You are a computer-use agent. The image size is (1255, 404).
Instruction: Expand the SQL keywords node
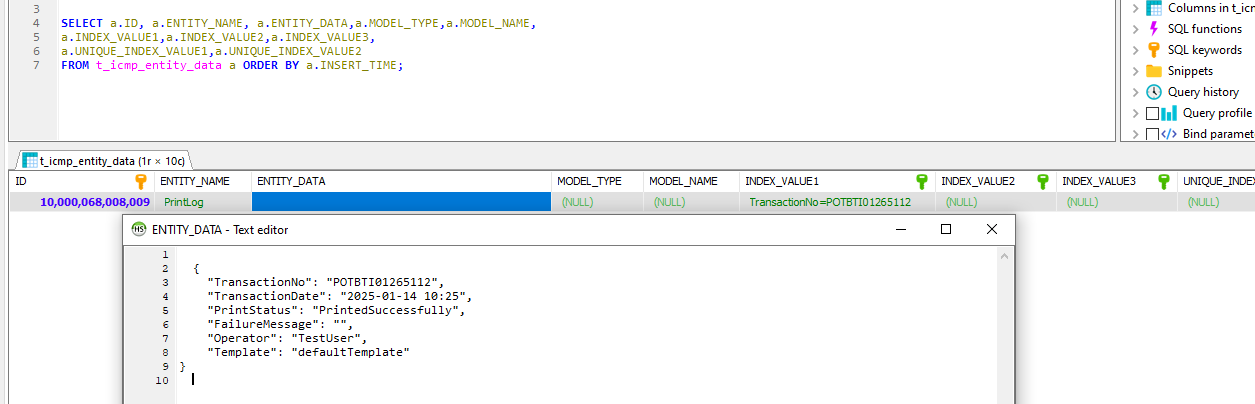point(1135,50)
